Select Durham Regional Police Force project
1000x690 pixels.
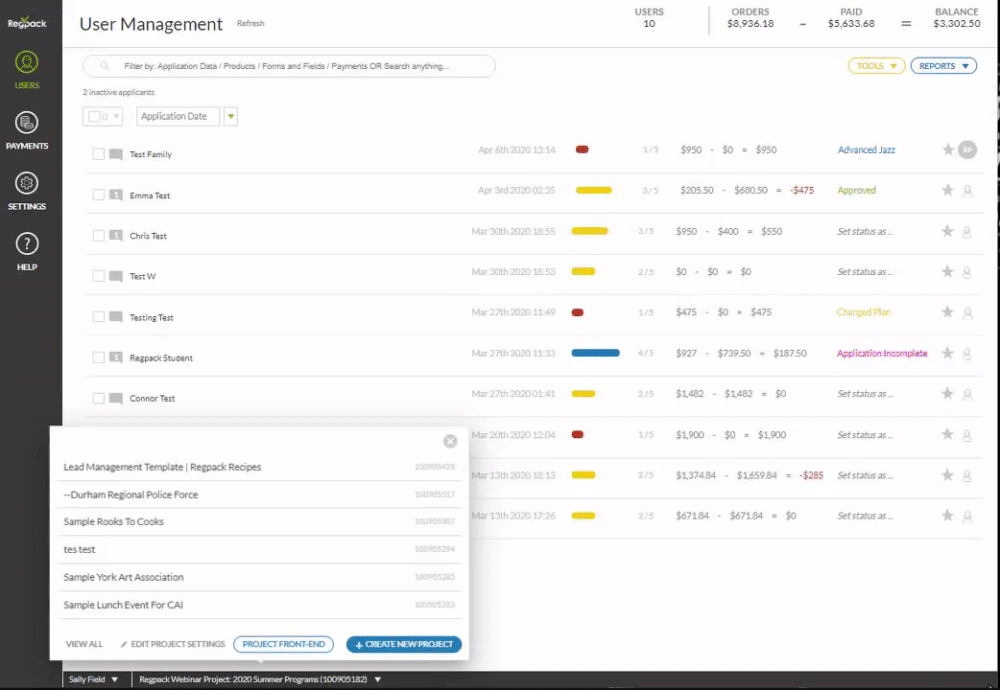259,494
